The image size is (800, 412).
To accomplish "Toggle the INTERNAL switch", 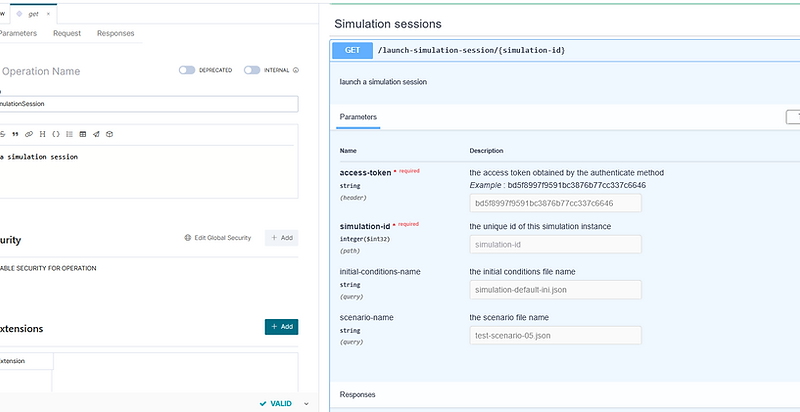I will (252, 70).
